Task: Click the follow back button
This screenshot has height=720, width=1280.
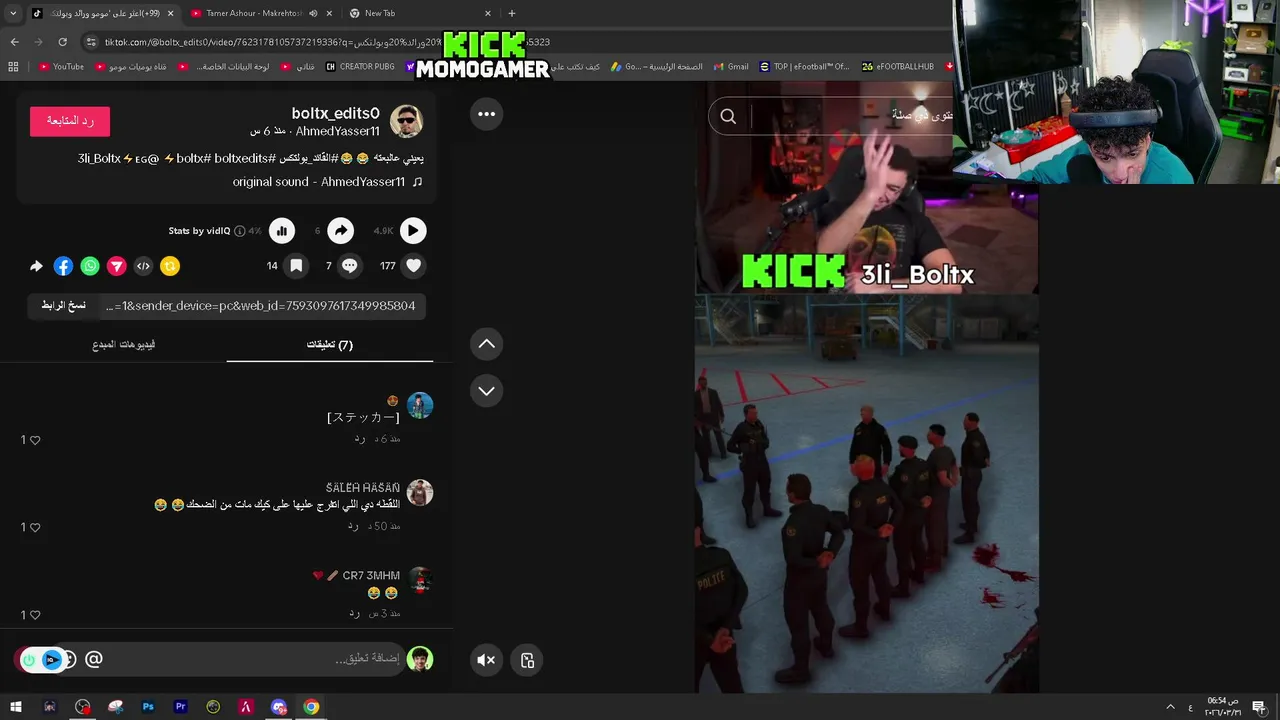Action: [x=70, y=121]
